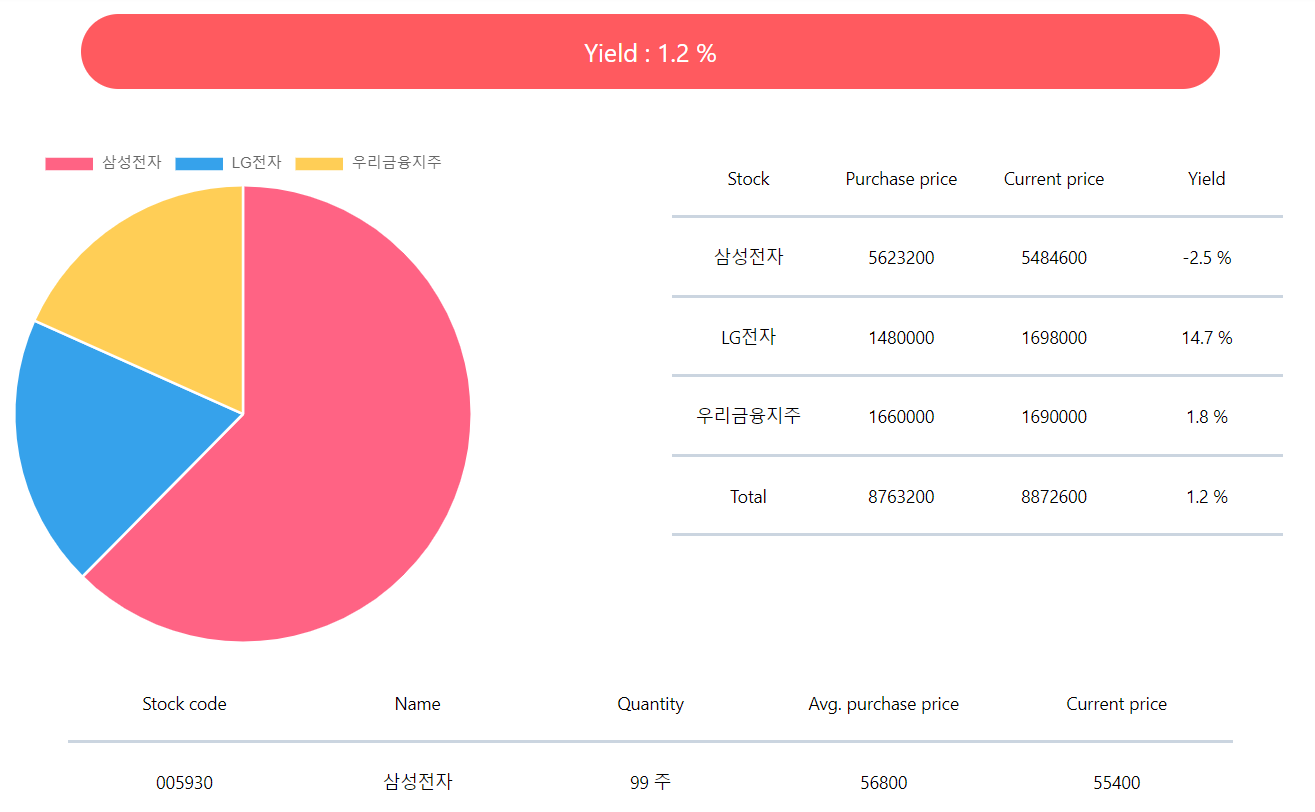The image size is (1315, 812).
Task: Click the Yield column header
Action: pyautogui.click(x=1206, y=179)
